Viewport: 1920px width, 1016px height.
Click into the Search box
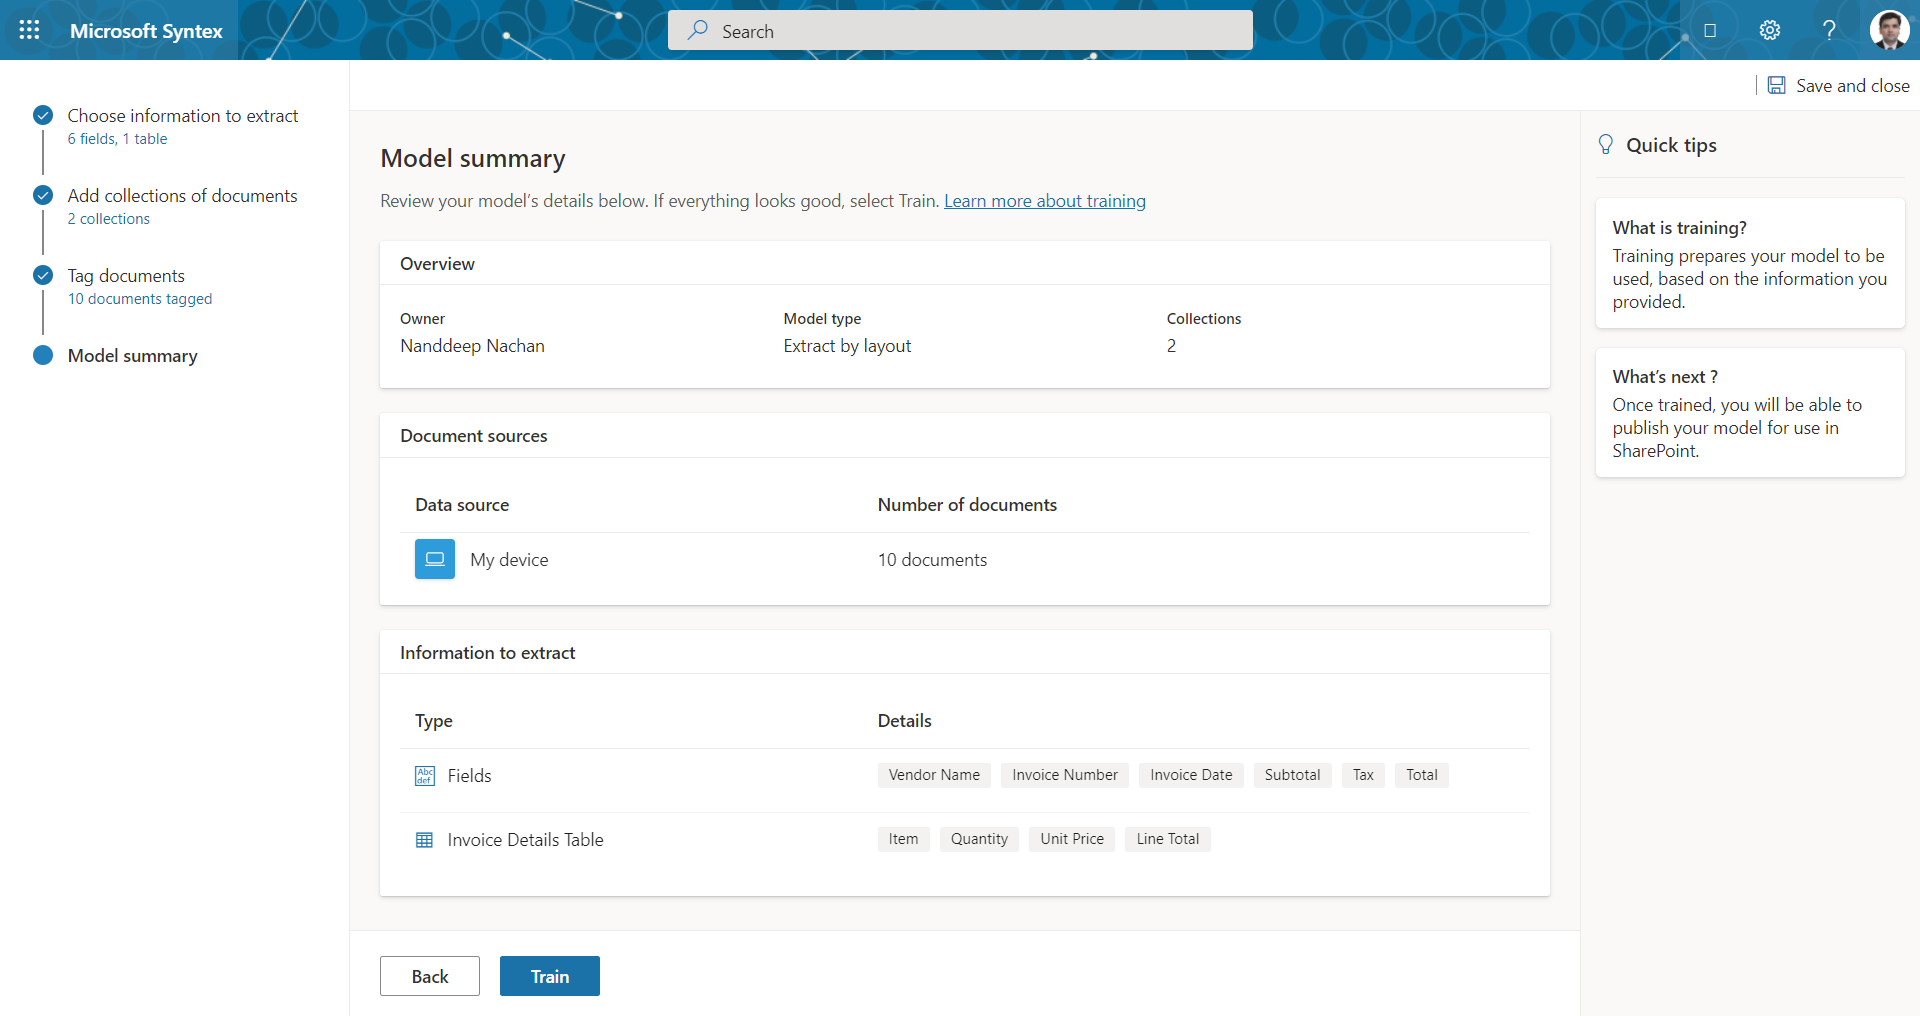pos(960,31)
